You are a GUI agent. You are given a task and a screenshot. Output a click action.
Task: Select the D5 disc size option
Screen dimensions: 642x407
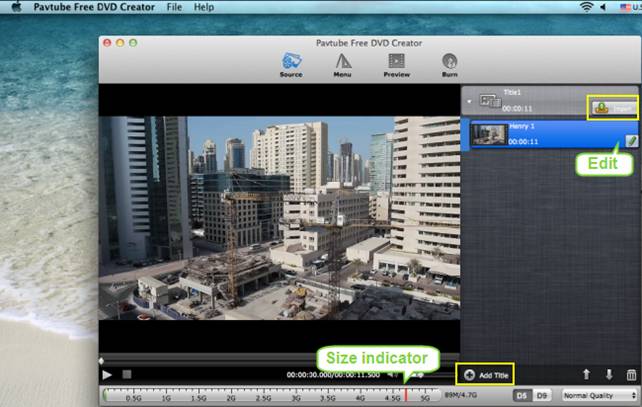(x=522, y=396)
